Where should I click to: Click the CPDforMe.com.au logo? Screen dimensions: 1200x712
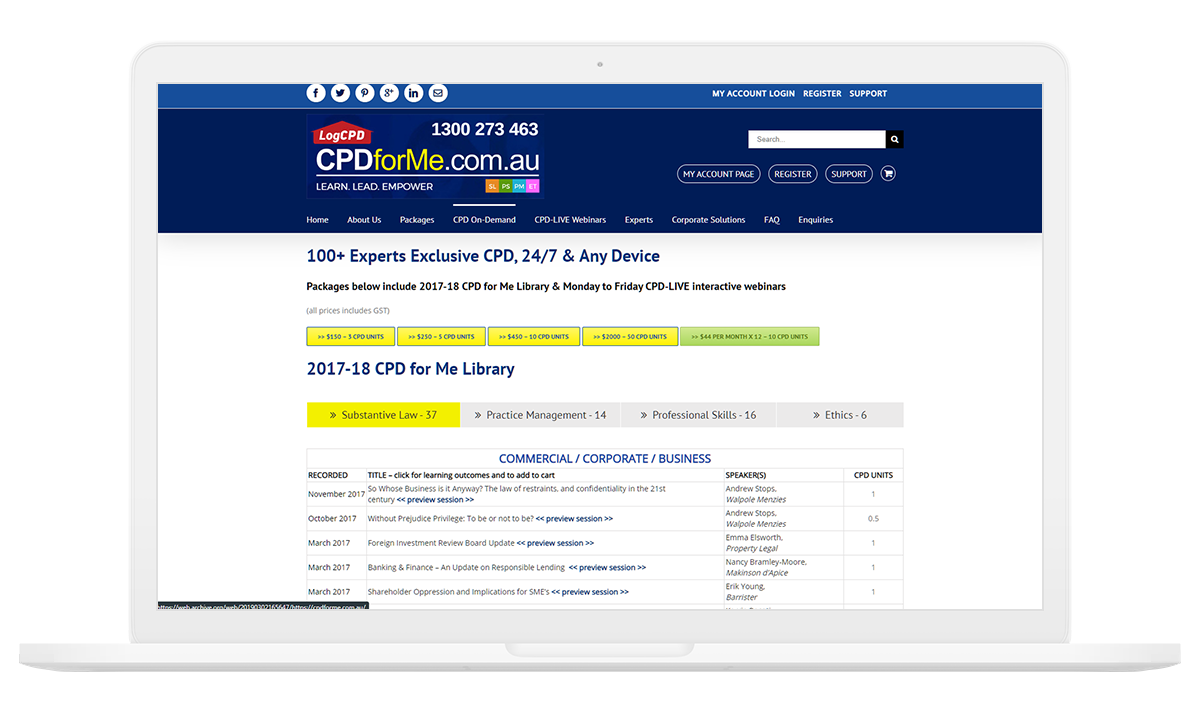[x=426, y=157]
